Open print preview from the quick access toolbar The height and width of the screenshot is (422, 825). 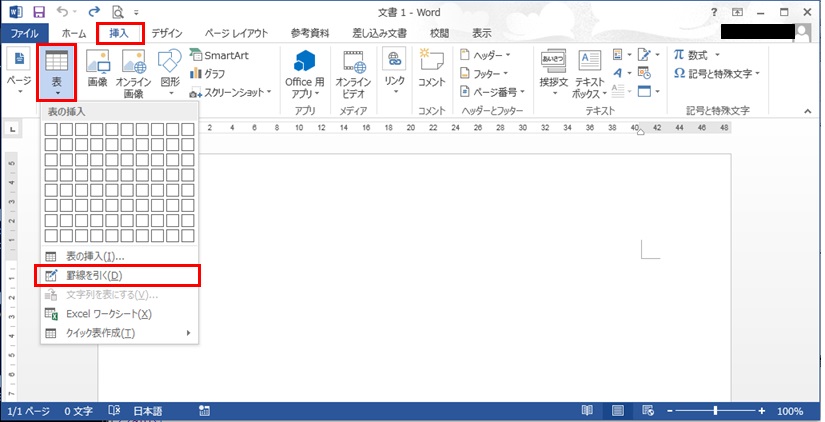click(x=117, y=12)
